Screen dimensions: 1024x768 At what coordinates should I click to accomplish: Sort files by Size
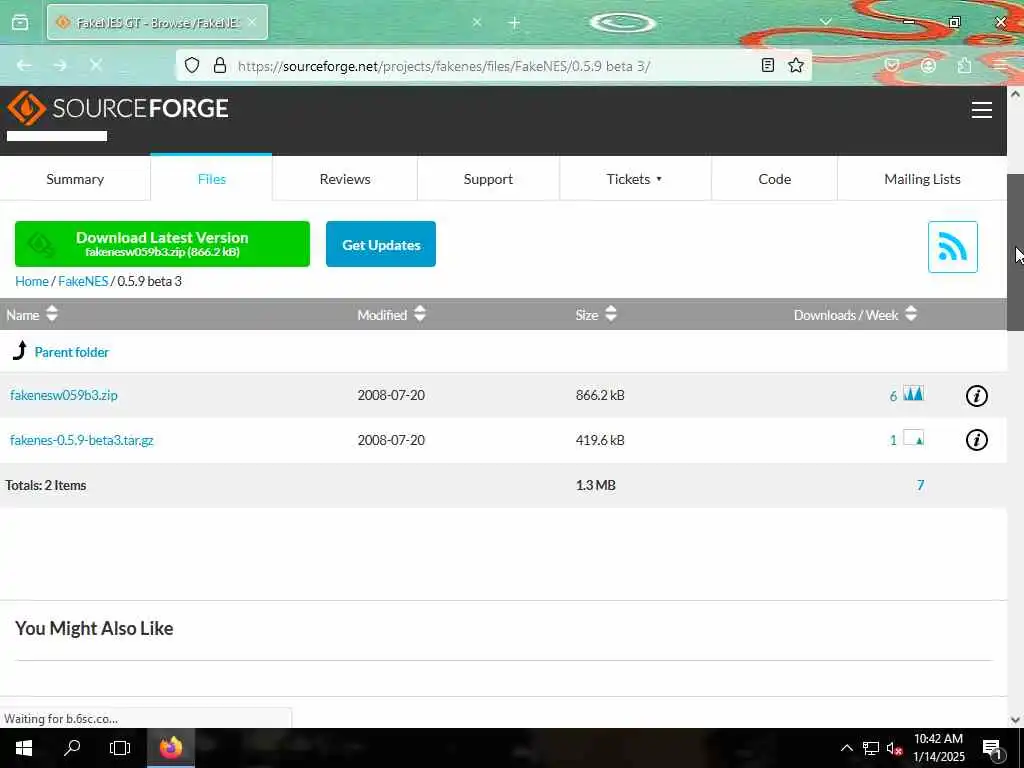596,315
